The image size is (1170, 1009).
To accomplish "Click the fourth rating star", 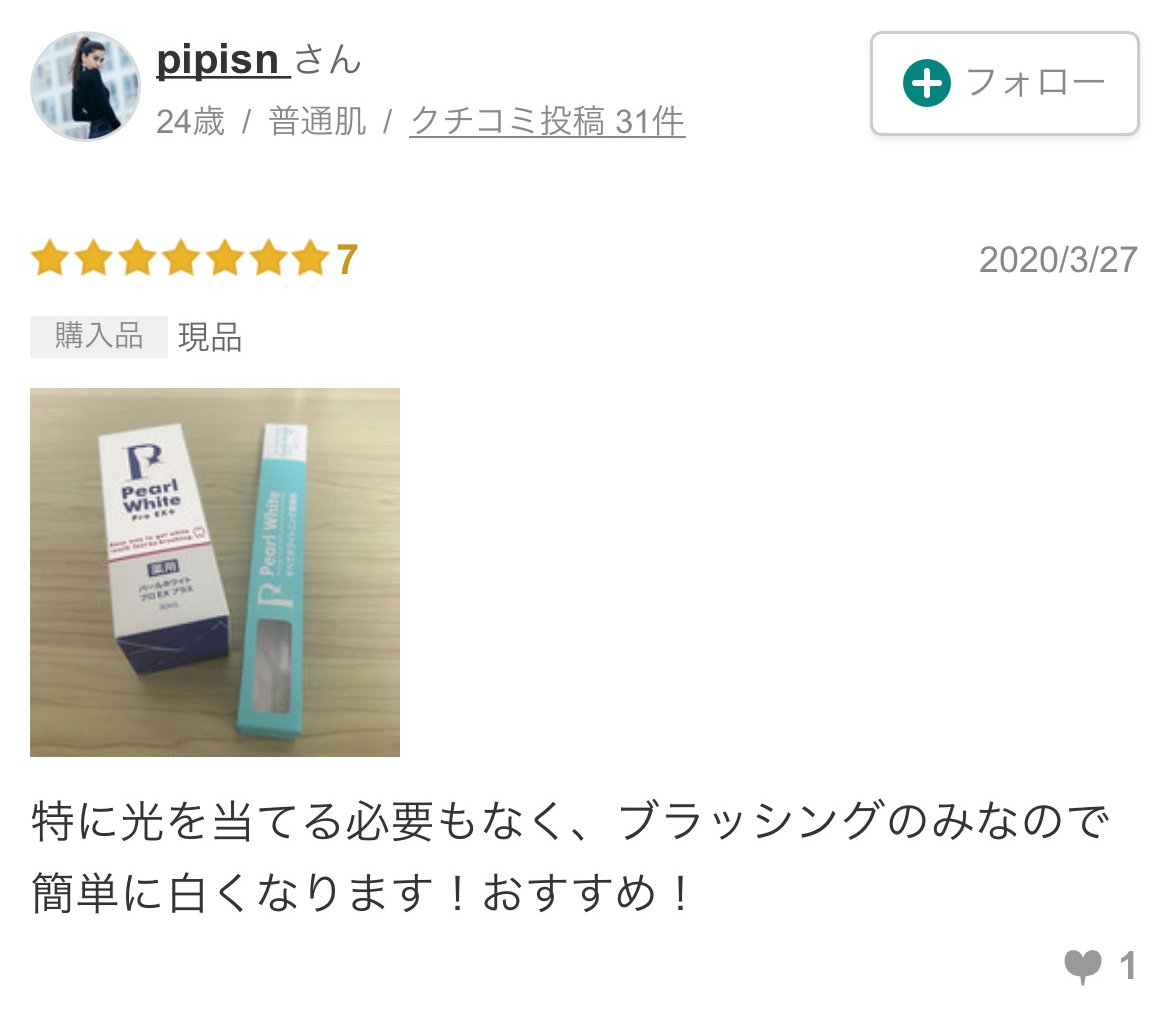I will point(181,258).
